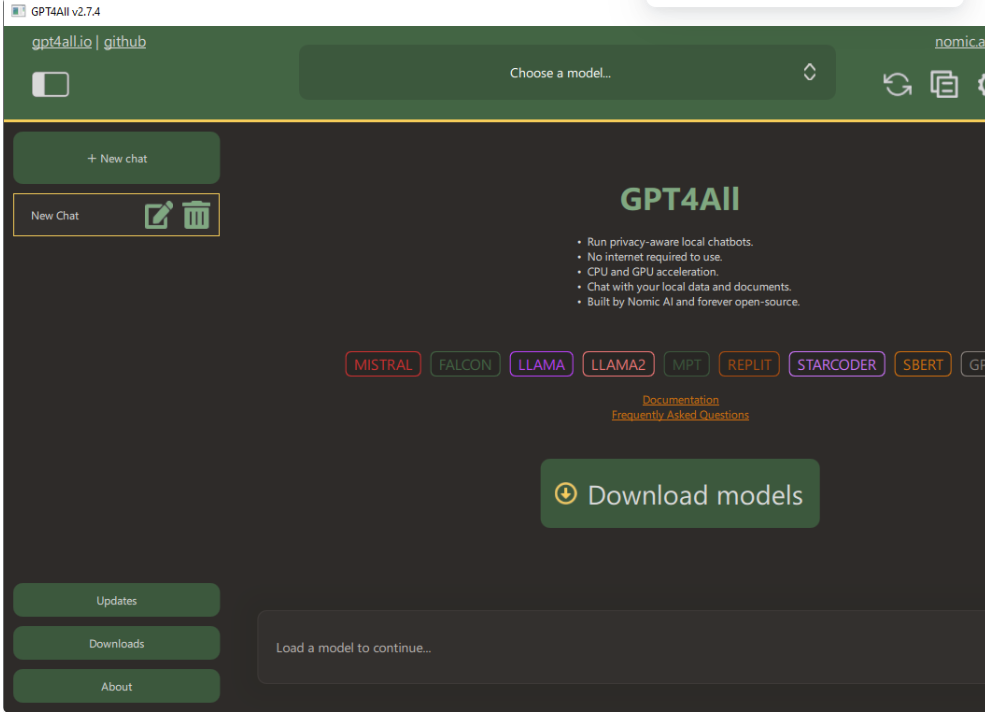Click the SBERT model tag
The image size is (985, 712).
click(x=923, y=364)
